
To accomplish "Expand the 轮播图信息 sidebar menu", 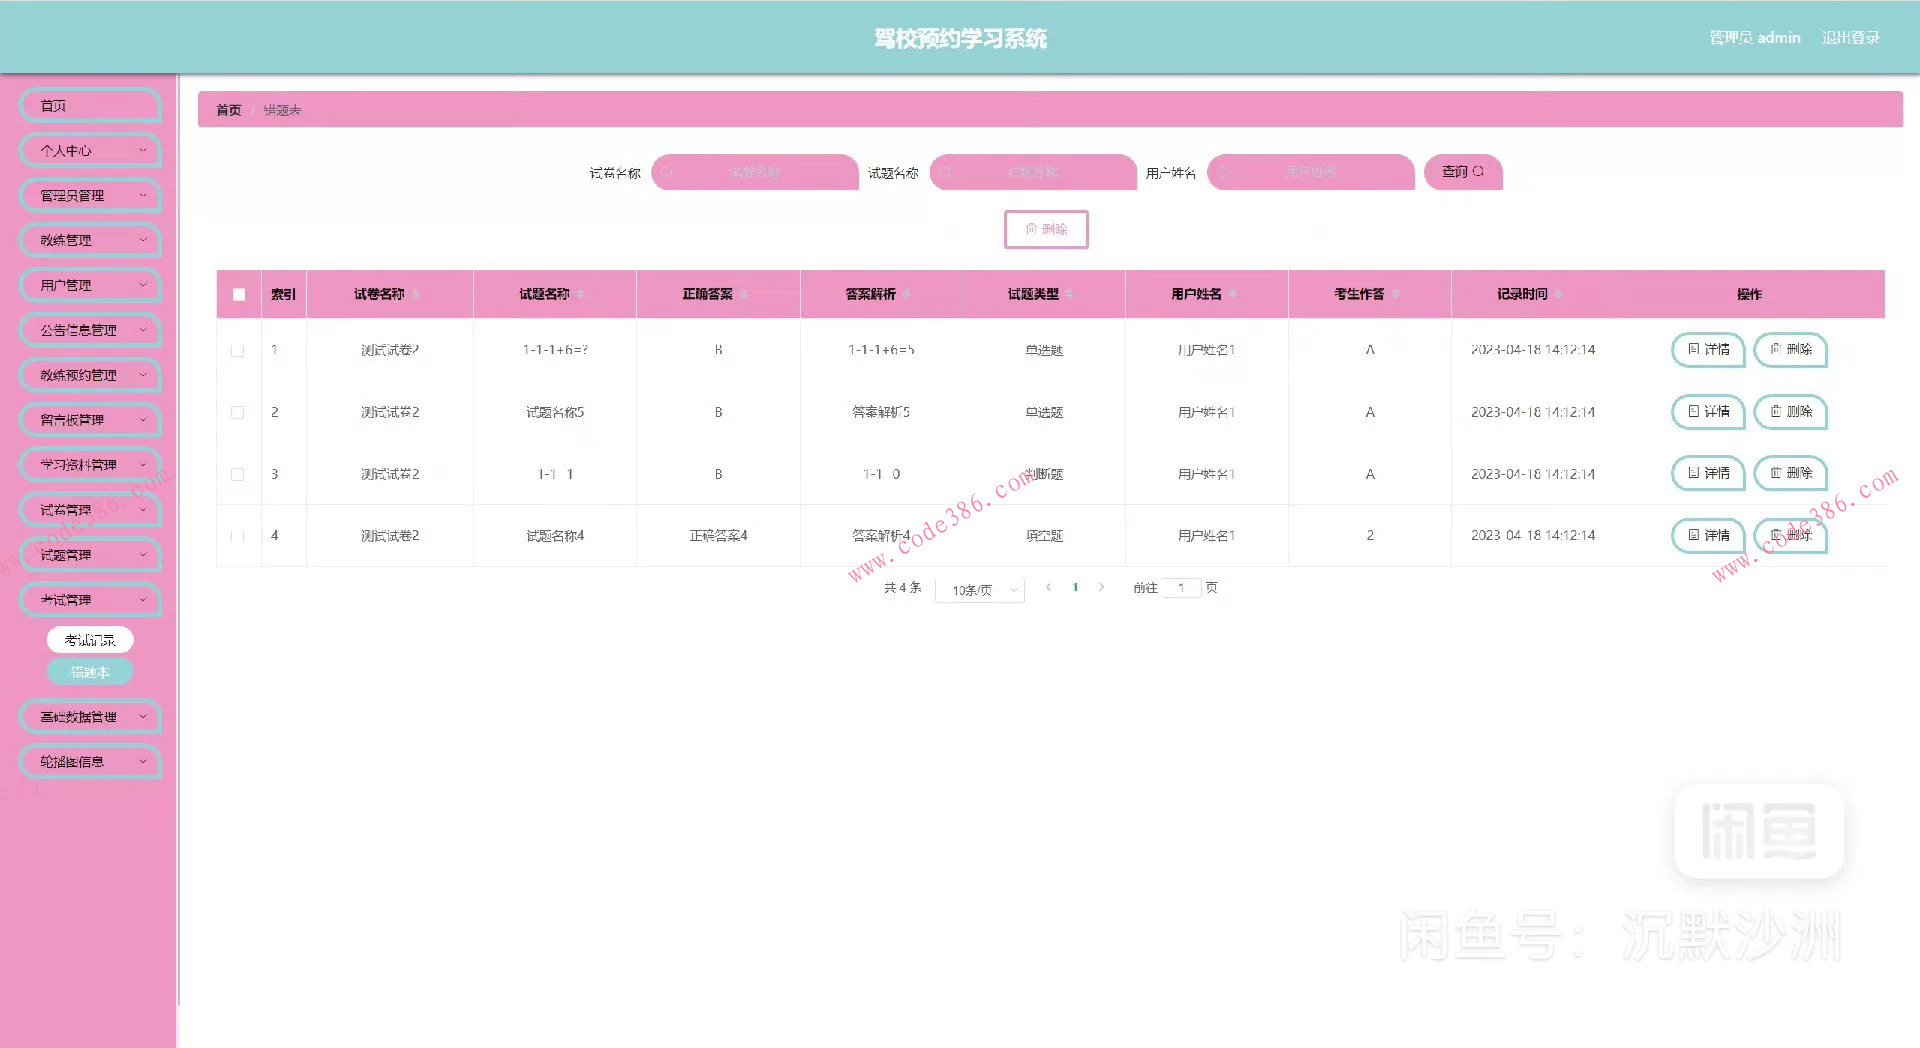I will (90, 762).
